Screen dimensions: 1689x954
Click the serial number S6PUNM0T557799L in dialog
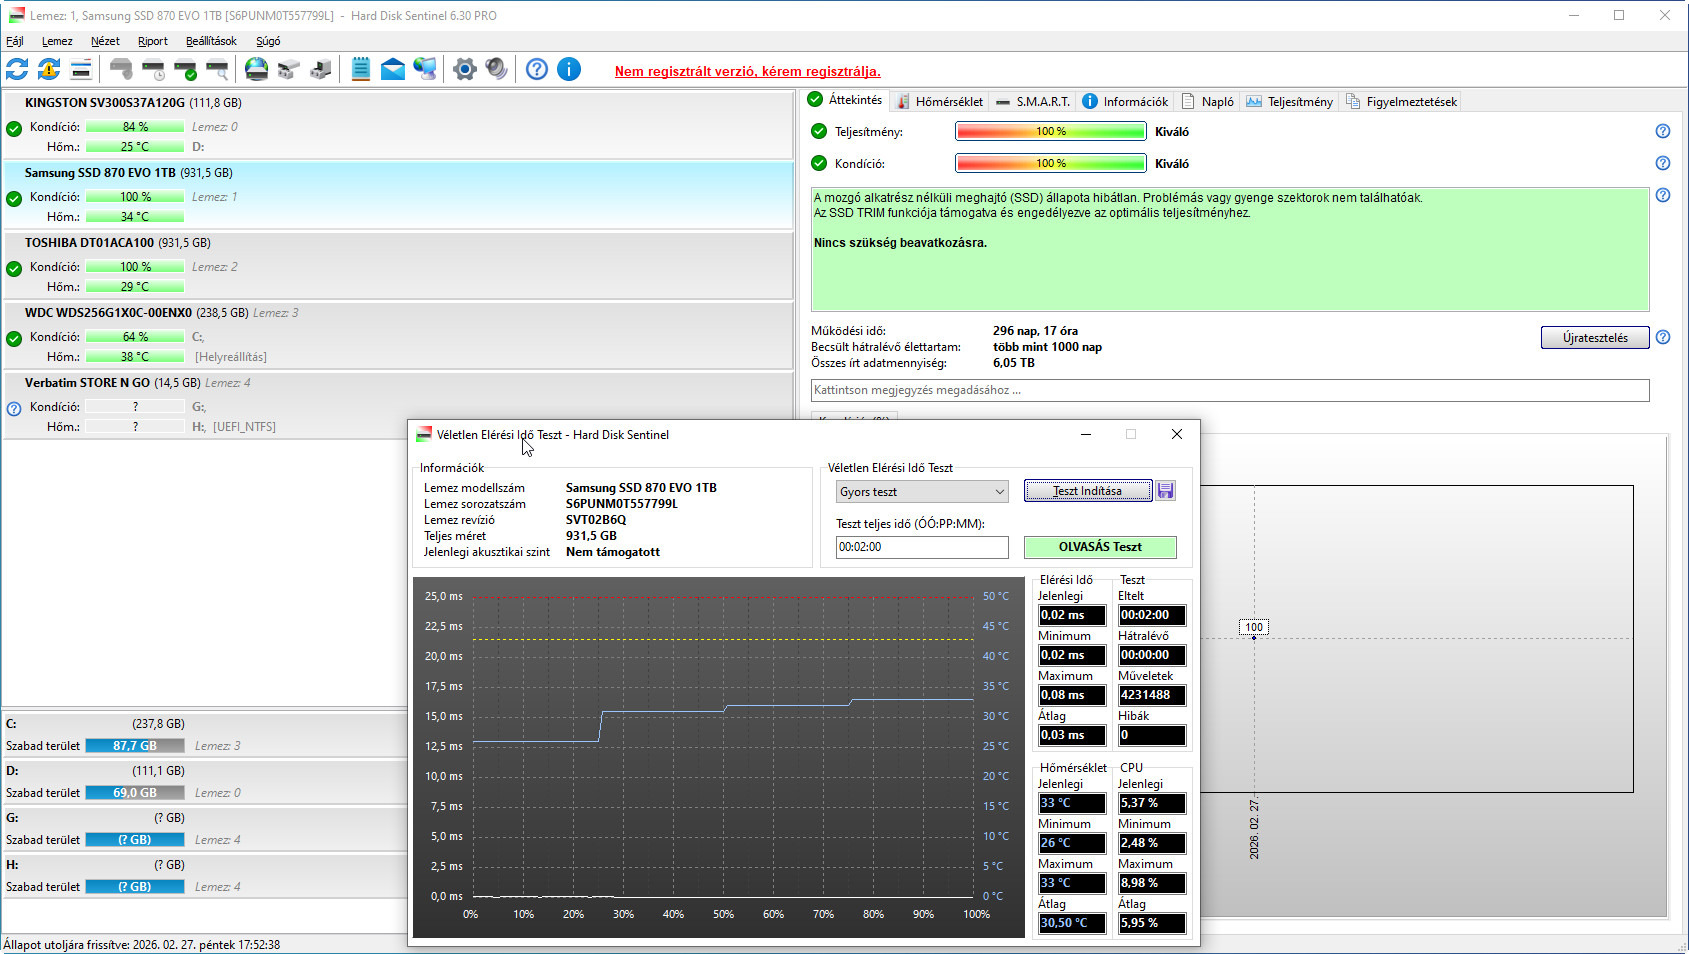[x=622, y=504]
